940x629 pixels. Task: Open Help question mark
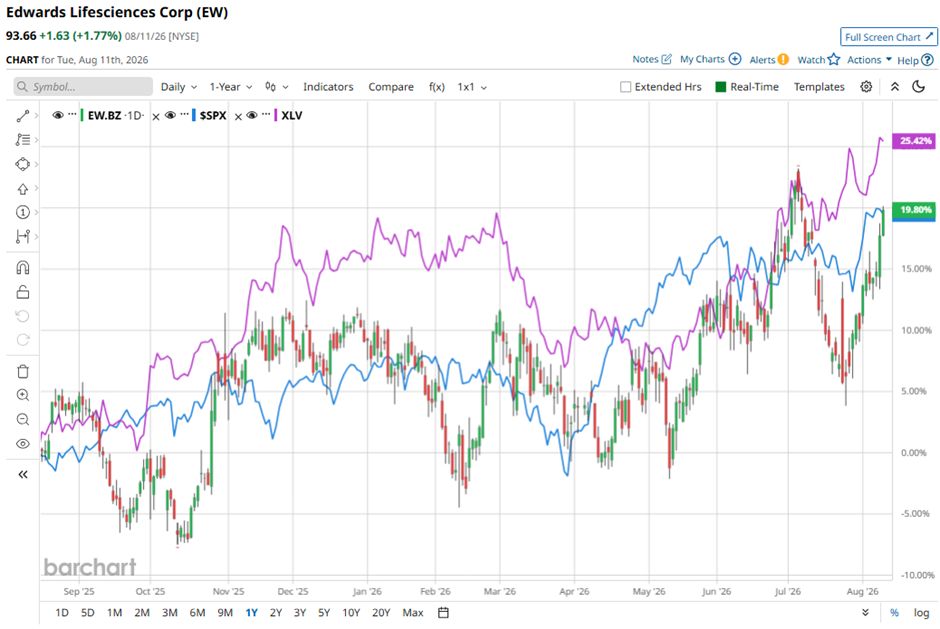pos(927,60)
